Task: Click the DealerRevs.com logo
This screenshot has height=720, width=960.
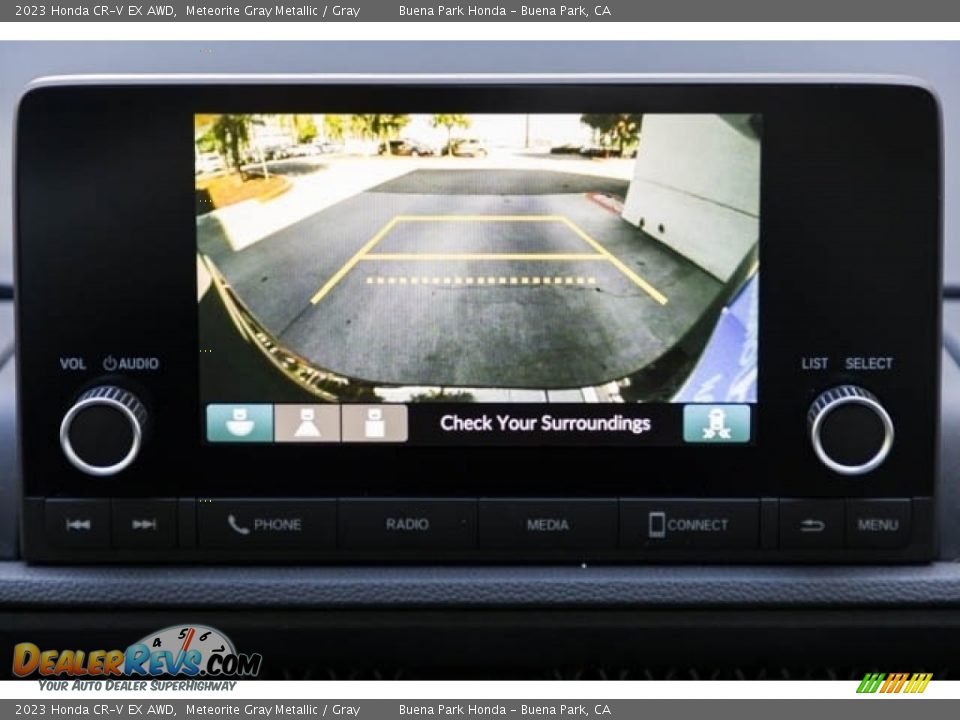Action: pyautogui.click(x=136, y=659)
